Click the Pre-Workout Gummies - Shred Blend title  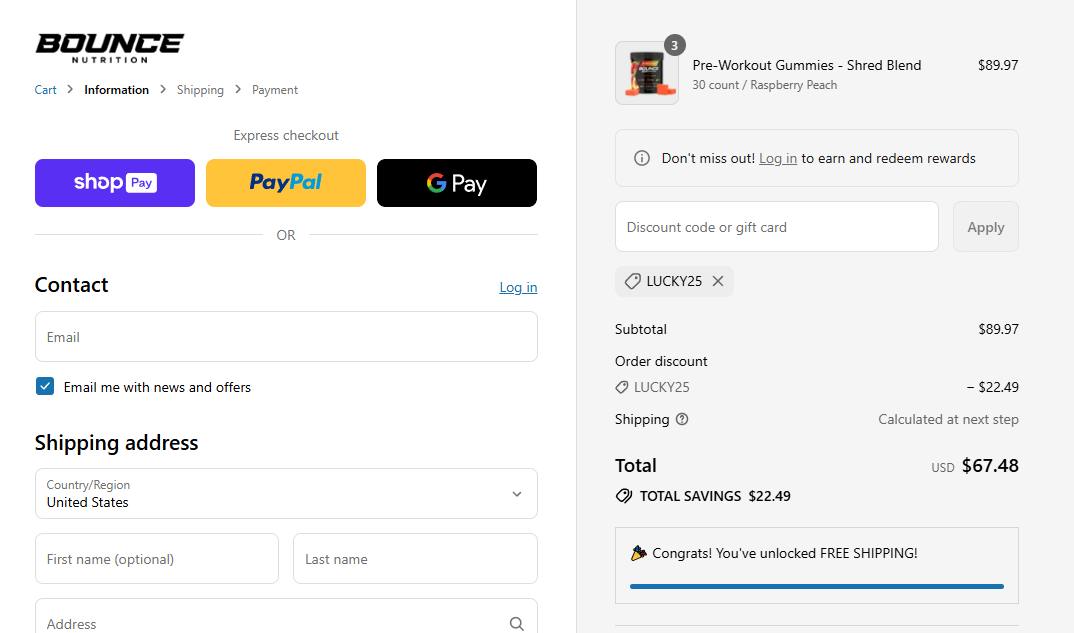(807, 65)
